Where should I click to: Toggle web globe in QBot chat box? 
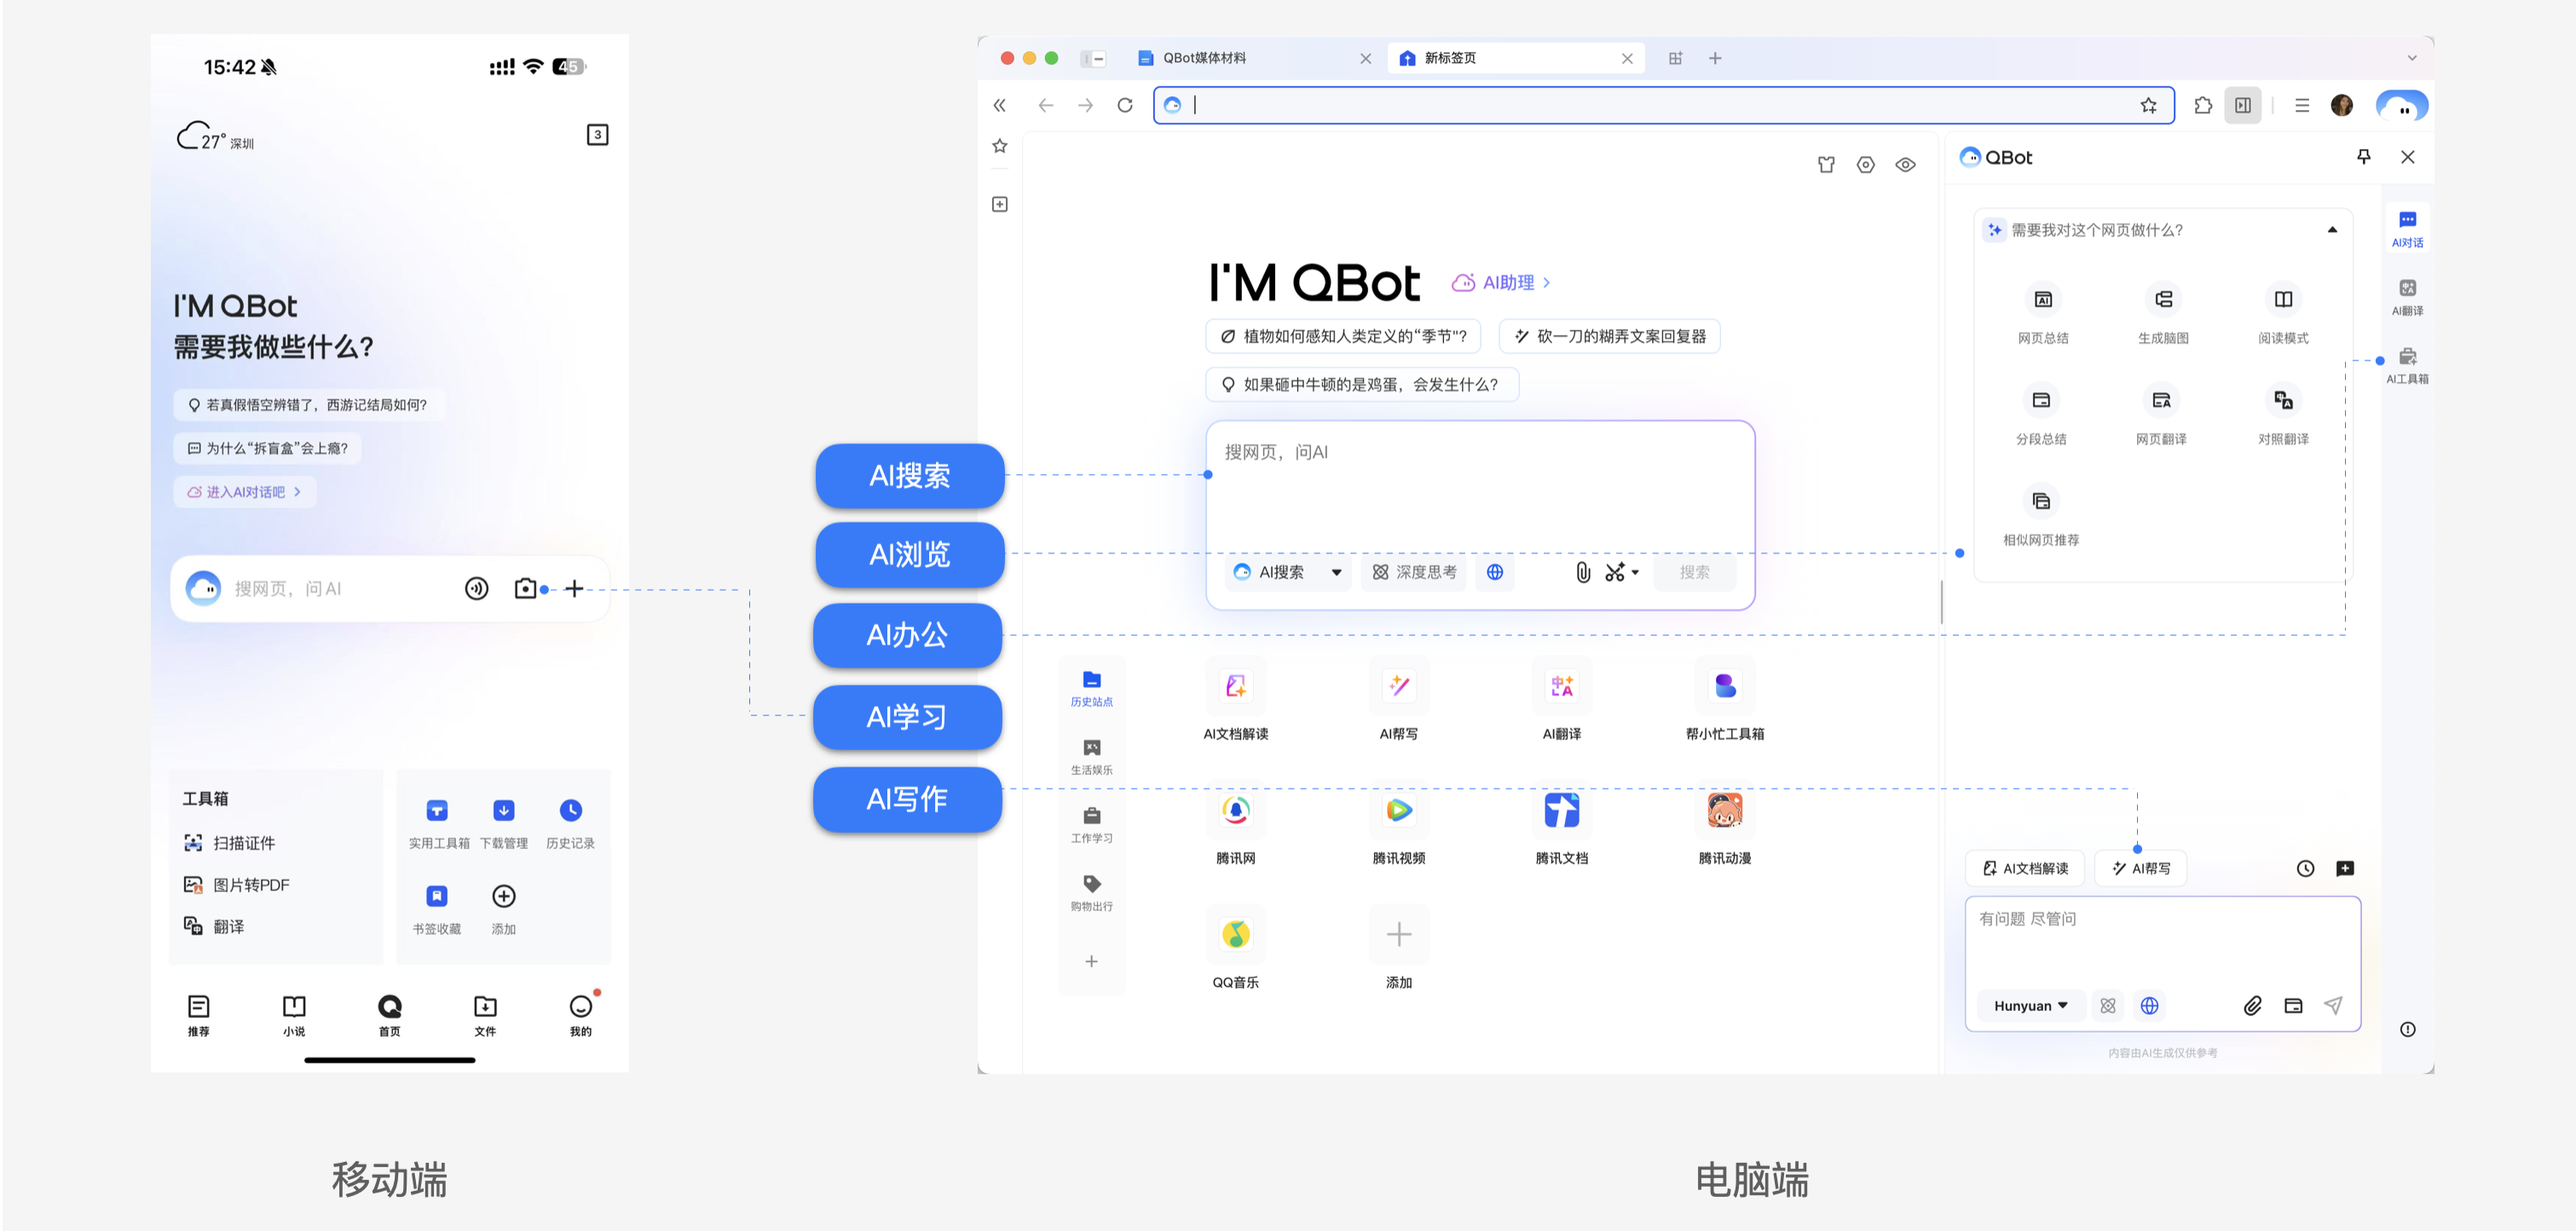click(x=2148, y=1006)
